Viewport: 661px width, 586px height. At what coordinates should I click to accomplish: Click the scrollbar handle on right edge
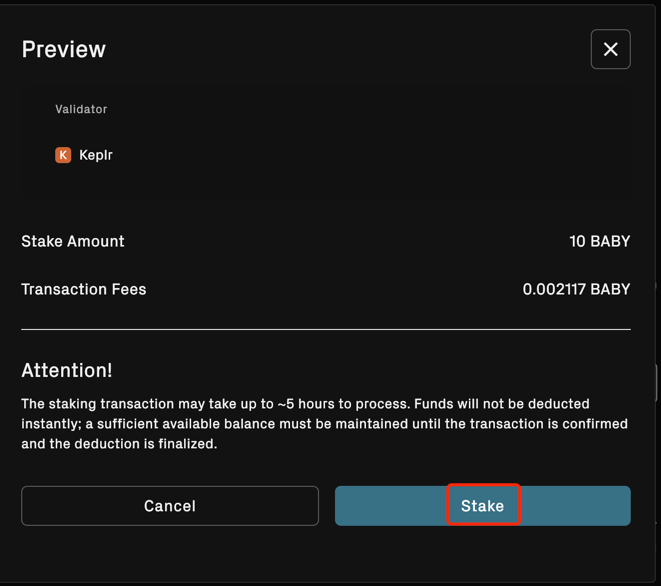[x=656, y=382]
